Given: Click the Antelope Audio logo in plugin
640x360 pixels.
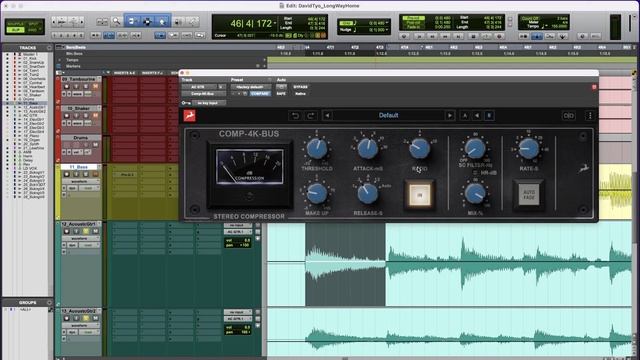Looking at the screenshot, I should click(x=189, y=116).
